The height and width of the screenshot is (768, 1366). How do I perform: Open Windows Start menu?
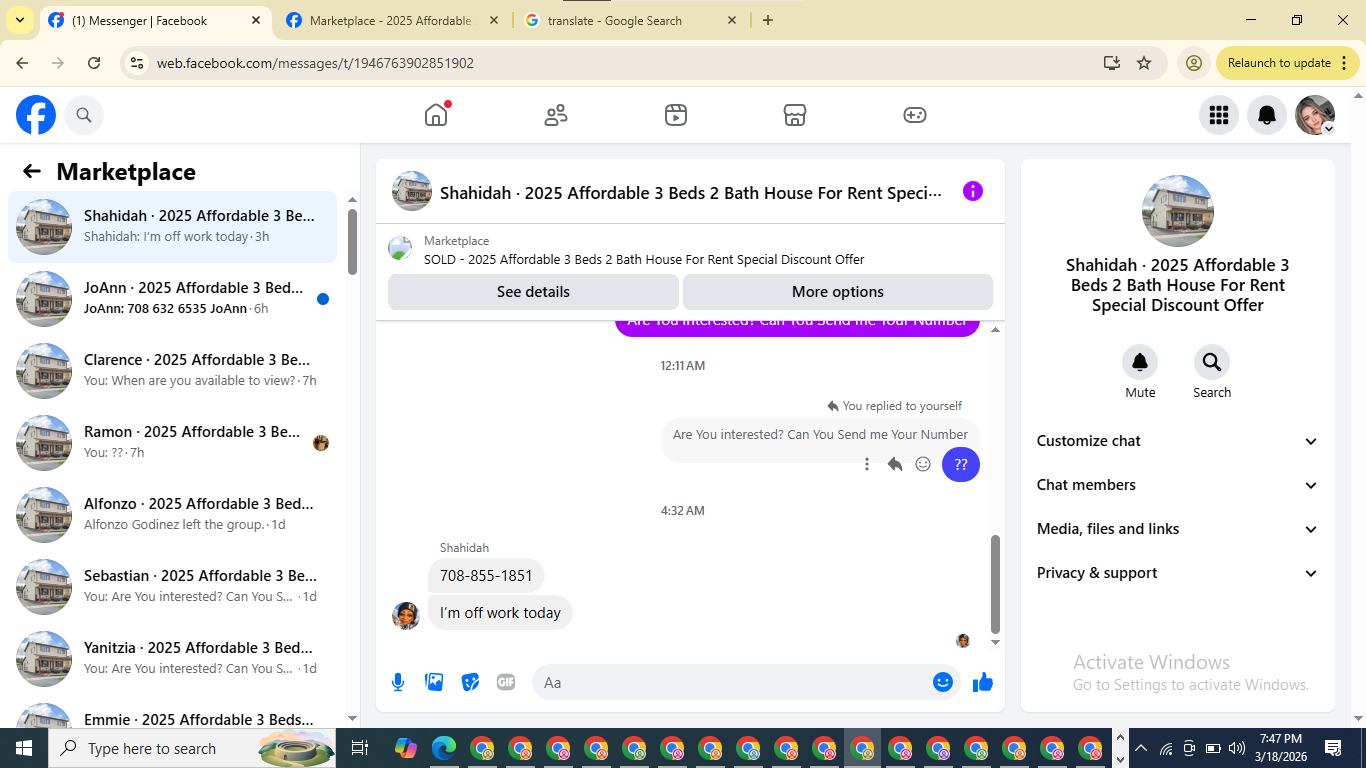point(24,748)
